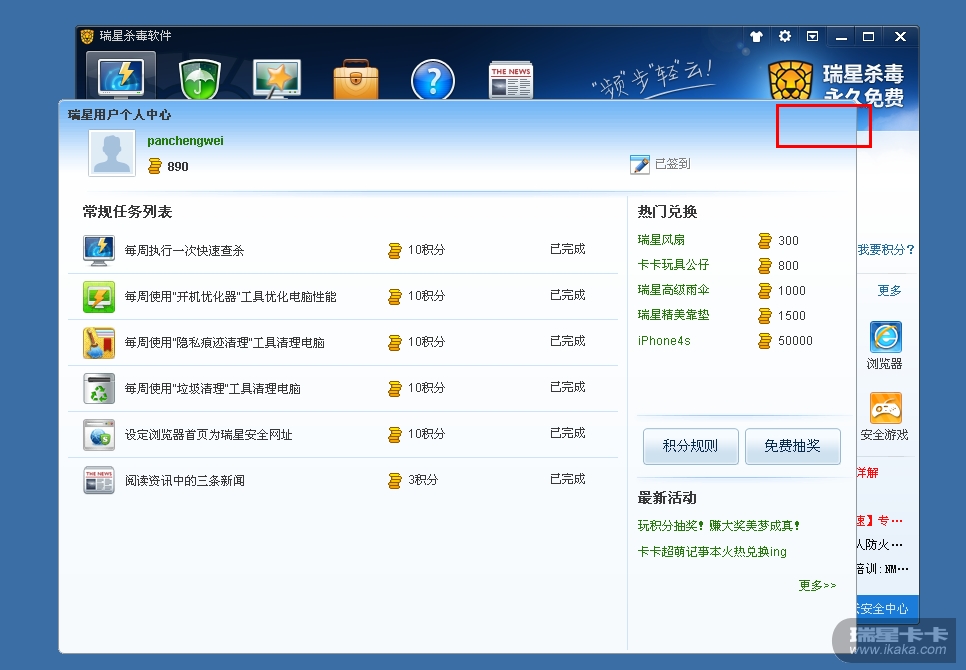Click the gold coin icon beside 890

(x=155, y=166)
